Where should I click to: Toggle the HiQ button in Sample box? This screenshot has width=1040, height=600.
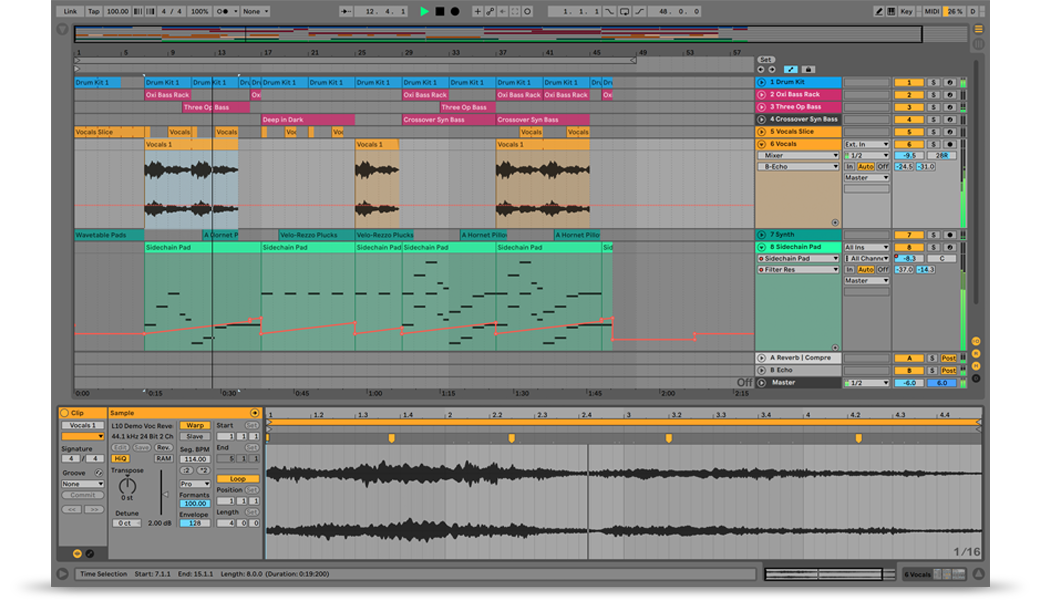coord(120,458)
